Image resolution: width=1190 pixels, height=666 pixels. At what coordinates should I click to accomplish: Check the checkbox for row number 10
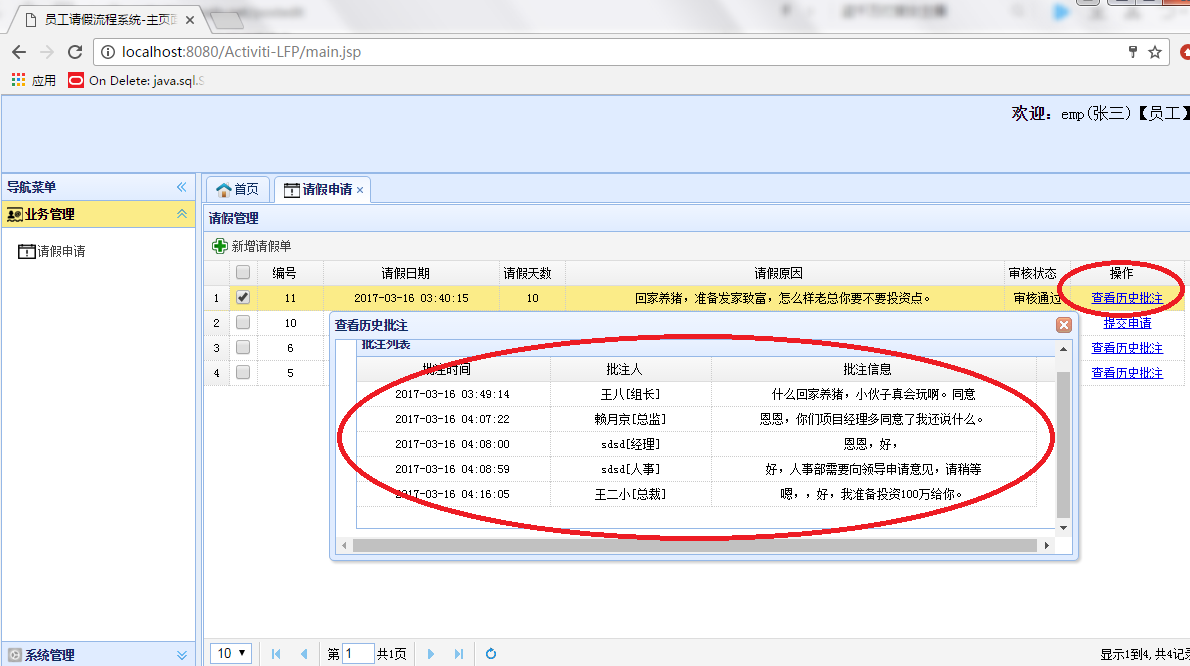coord(243,322)
